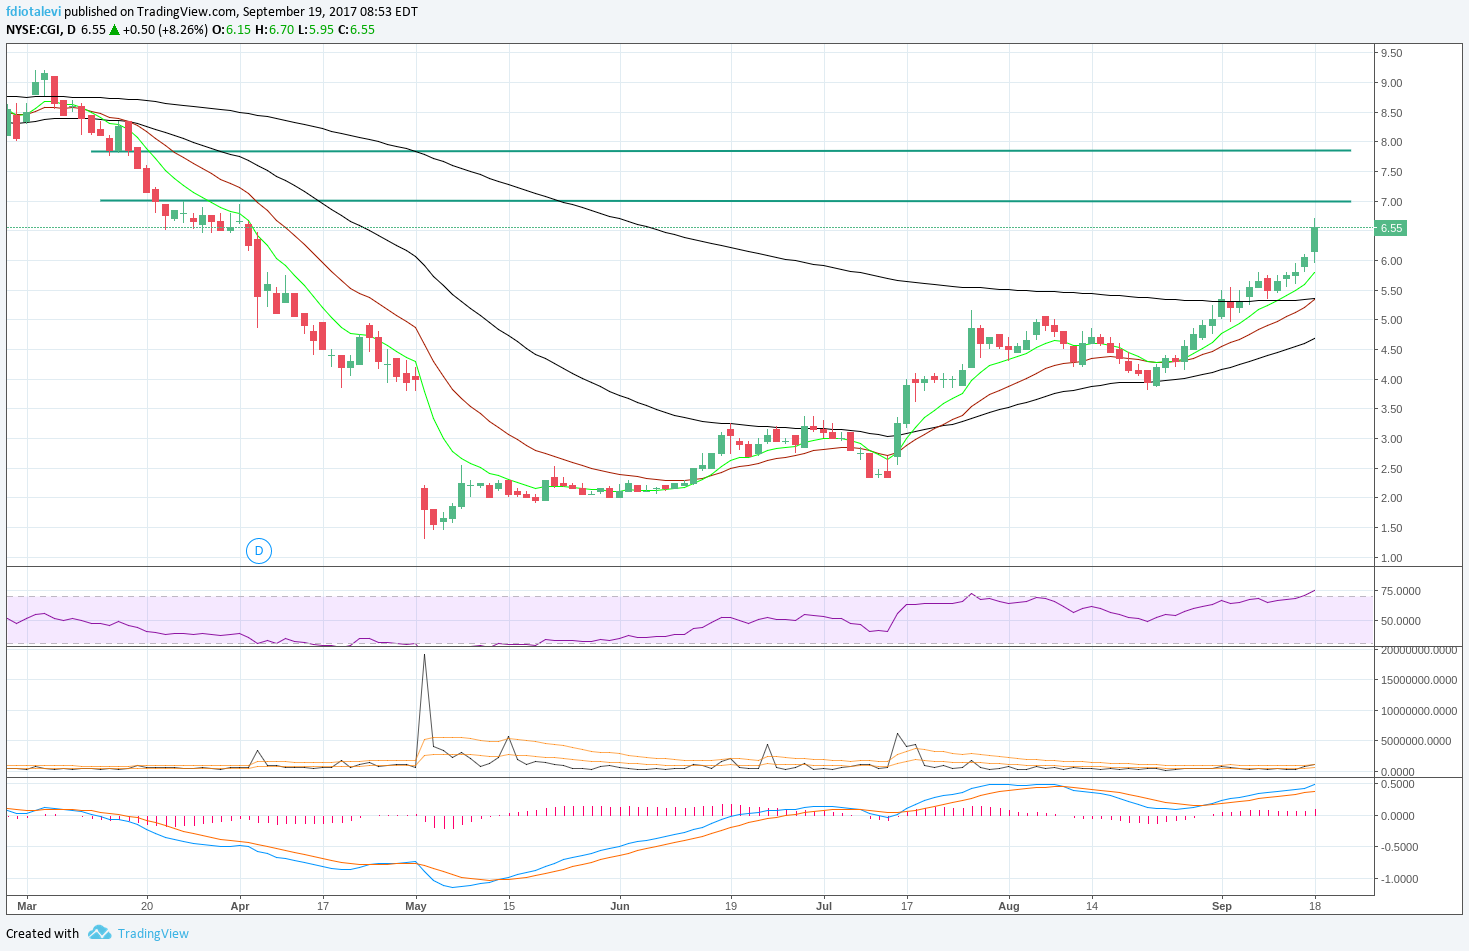Click the date label 18 on time axis
Screen dimensions: 1469x951
(x=1315, y=906)
